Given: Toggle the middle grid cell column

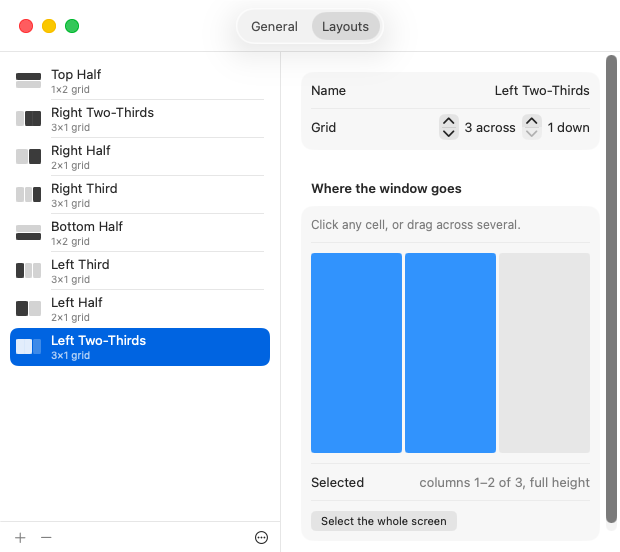Looking at the screenshot, I should [x=450, y=353].
